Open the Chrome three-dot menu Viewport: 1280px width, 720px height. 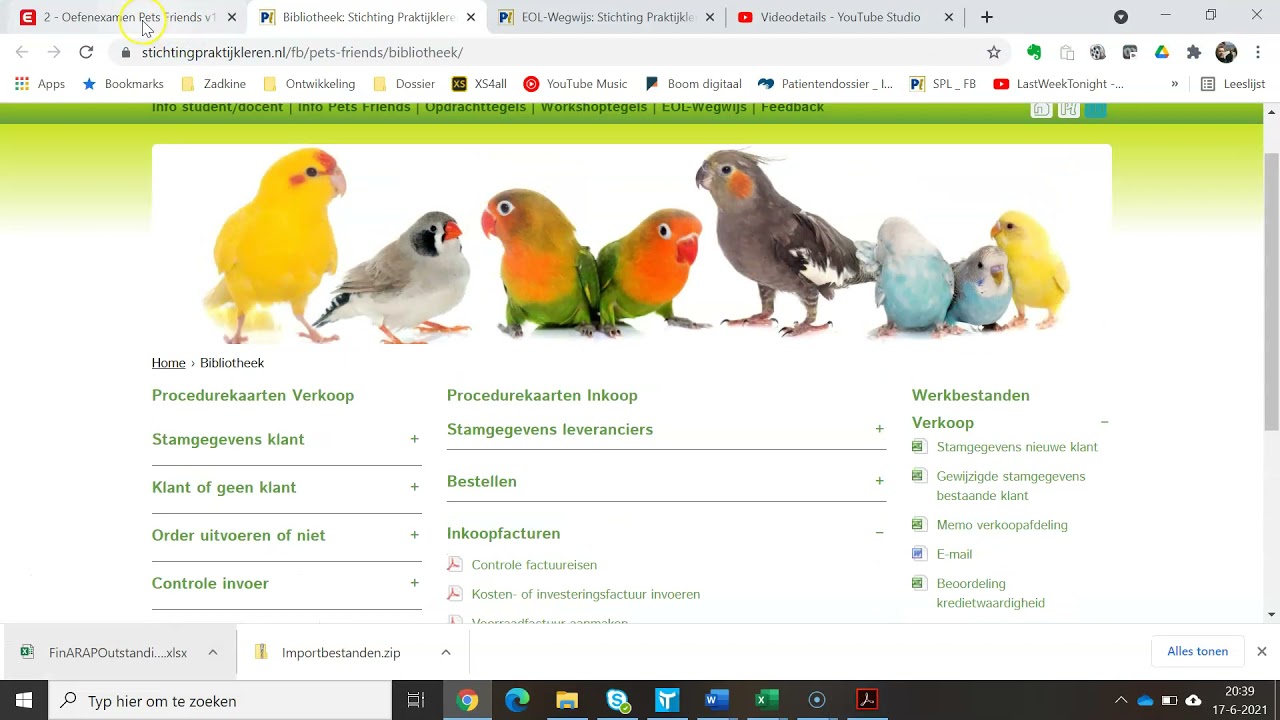[1258, 52]
